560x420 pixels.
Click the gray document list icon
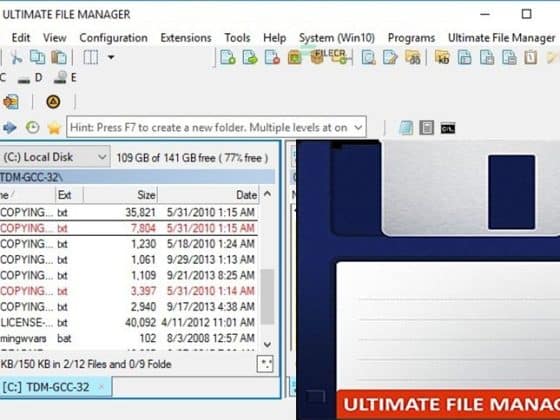coord(426,128)
